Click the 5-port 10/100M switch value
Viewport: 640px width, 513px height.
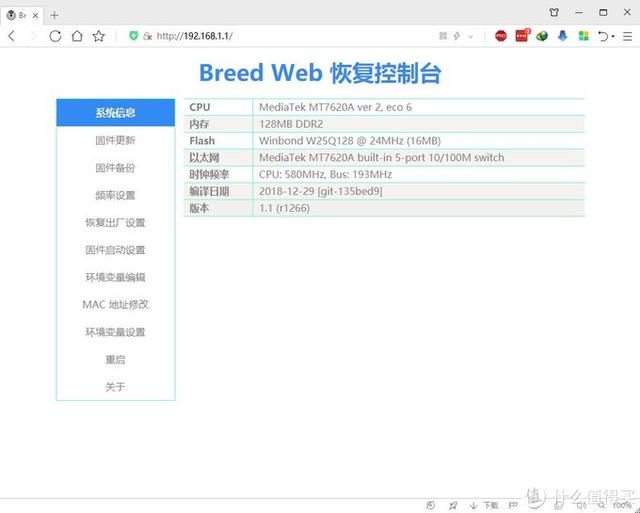[381, 158]
